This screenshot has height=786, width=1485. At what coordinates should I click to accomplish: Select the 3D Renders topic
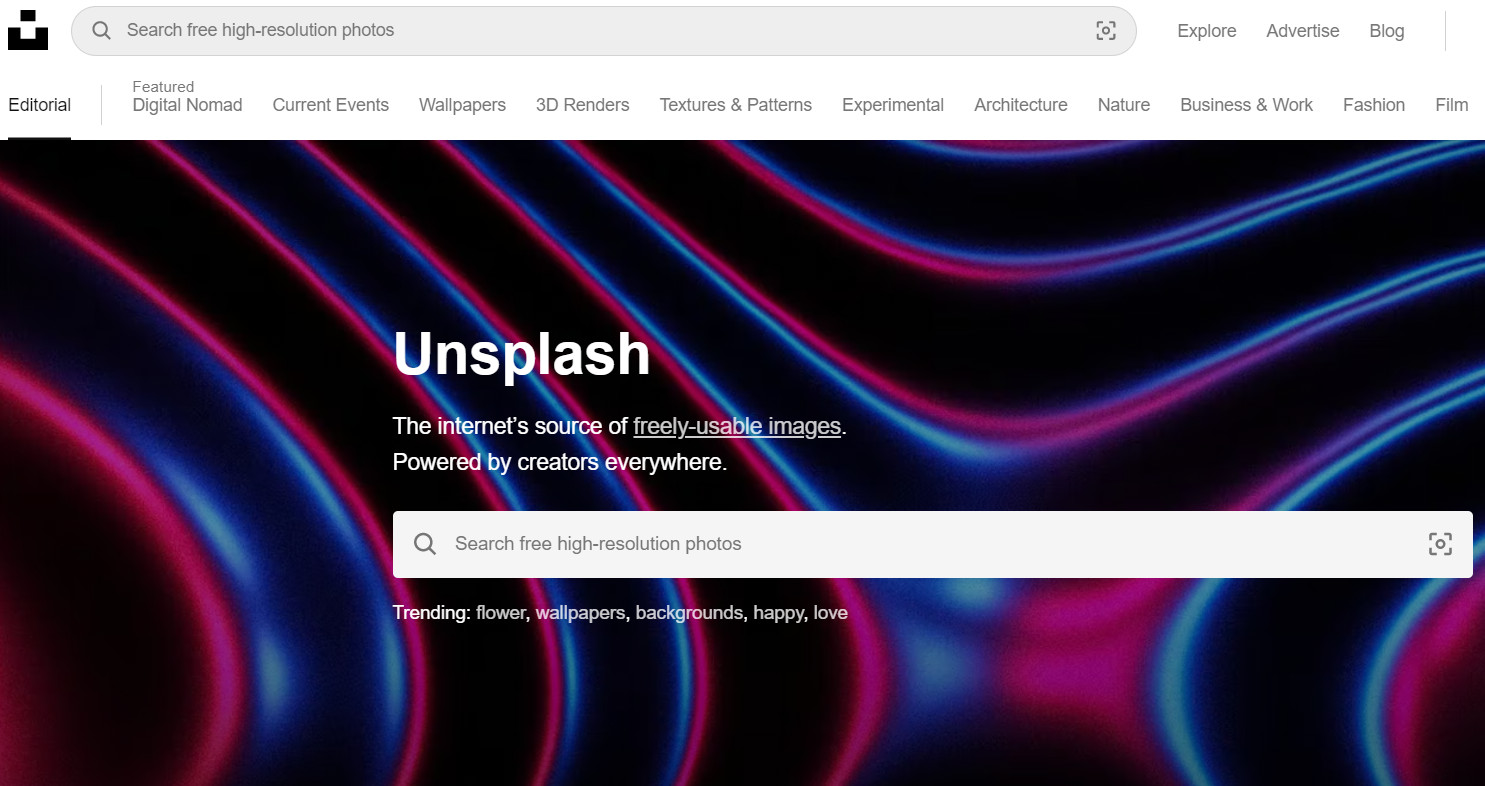(582, 105)
